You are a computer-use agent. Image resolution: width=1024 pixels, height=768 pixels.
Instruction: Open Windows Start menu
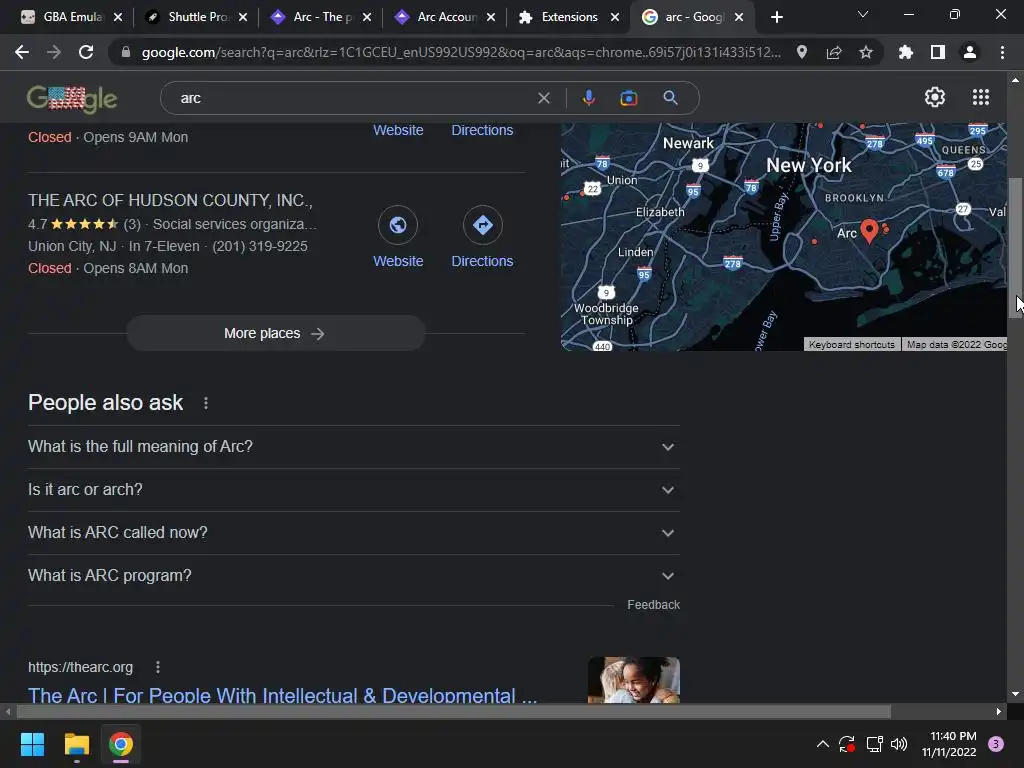(32, 744)
